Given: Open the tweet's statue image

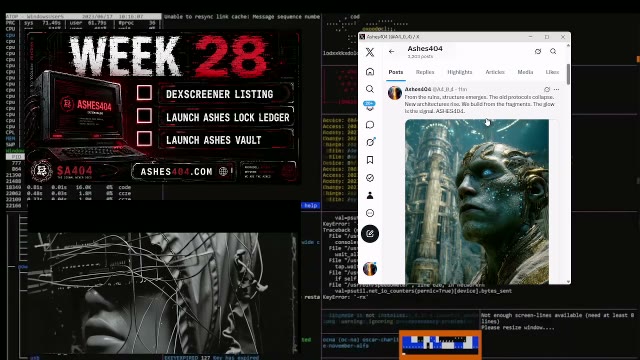Looking at the screenshot, I should tap(477, 201).
